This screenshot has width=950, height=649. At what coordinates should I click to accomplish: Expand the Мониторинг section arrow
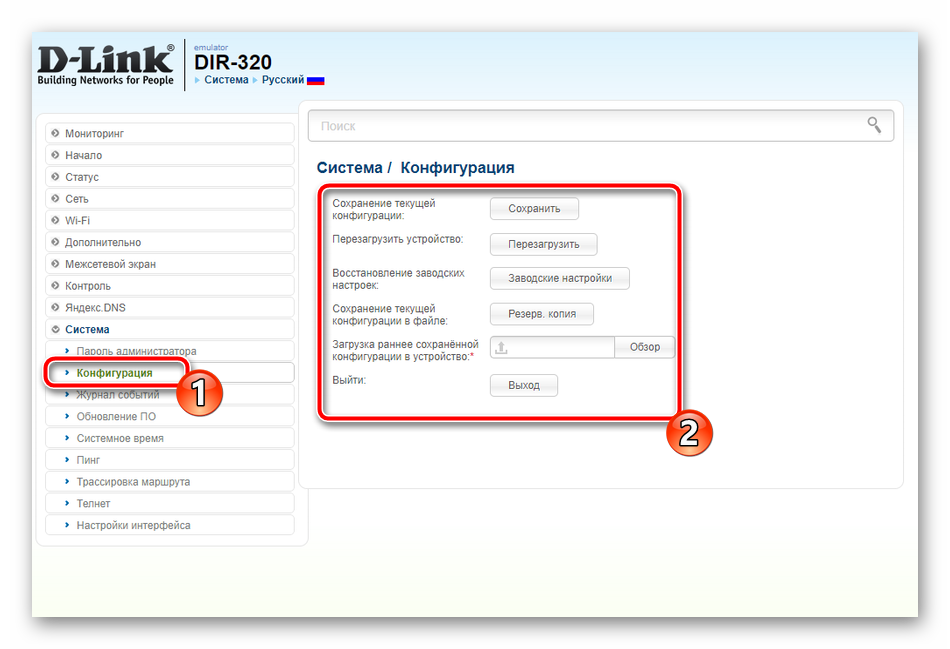tap(56, 133)
